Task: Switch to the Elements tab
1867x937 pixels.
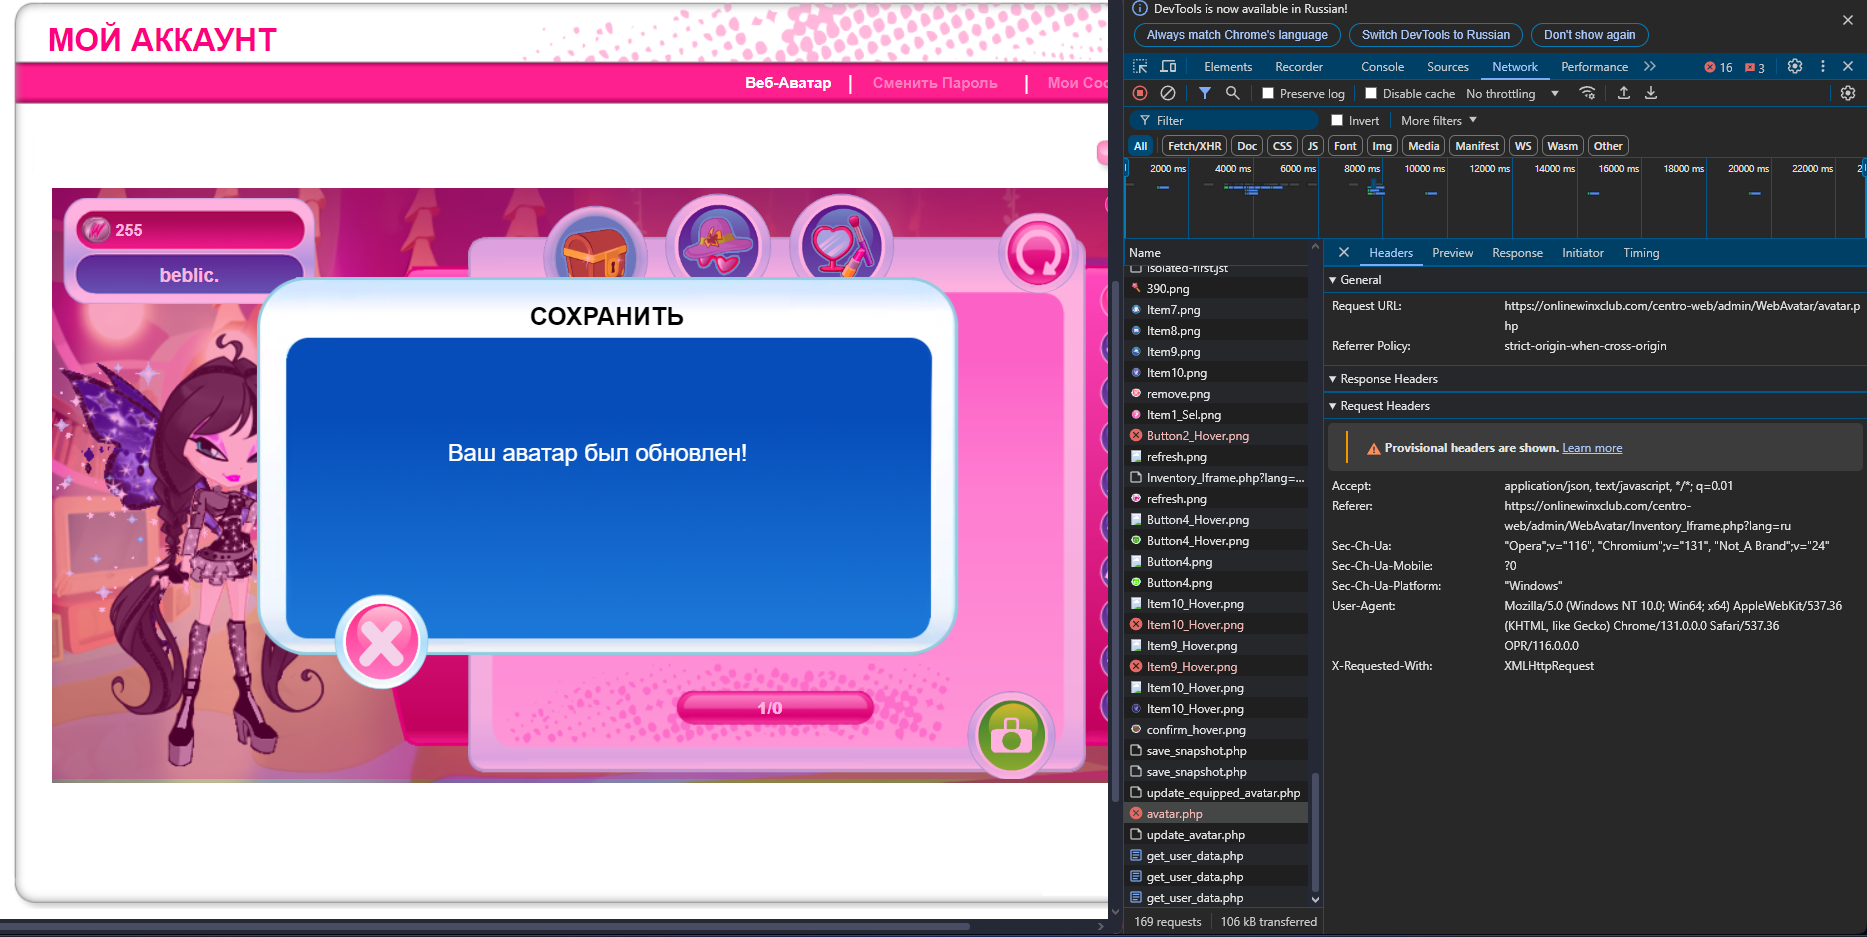Action: [x=1228, y=67]
